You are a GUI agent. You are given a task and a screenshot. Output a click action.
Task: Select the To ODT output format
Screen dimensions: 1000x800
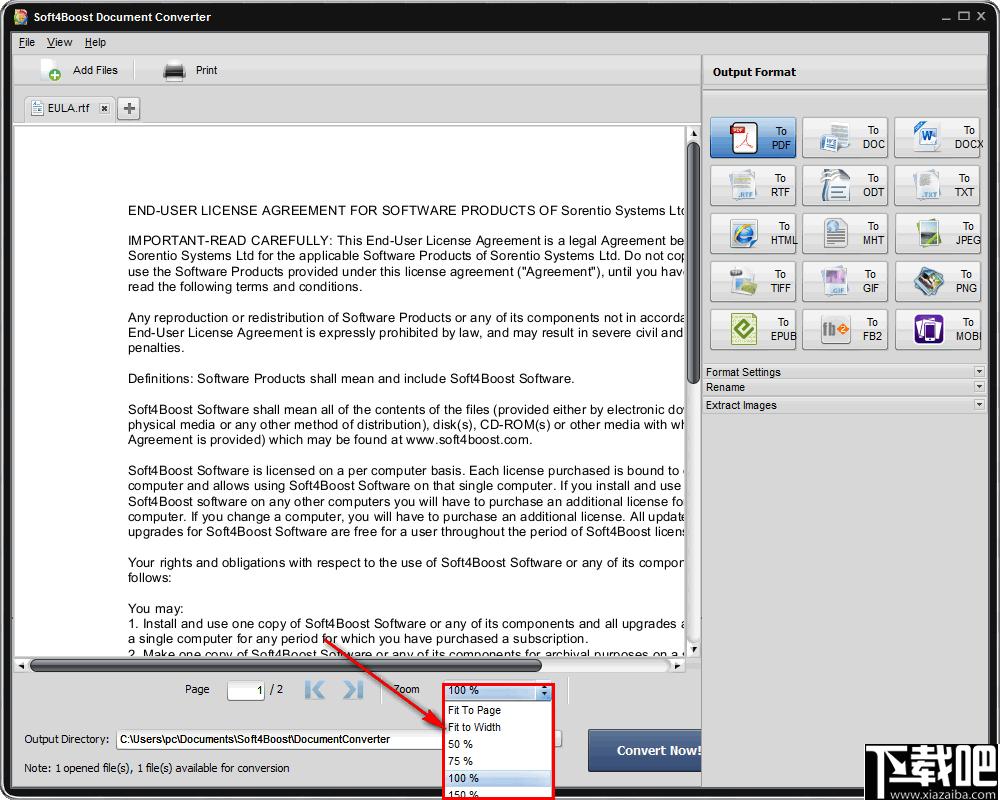pyautogui.click(x=844, y=186)
